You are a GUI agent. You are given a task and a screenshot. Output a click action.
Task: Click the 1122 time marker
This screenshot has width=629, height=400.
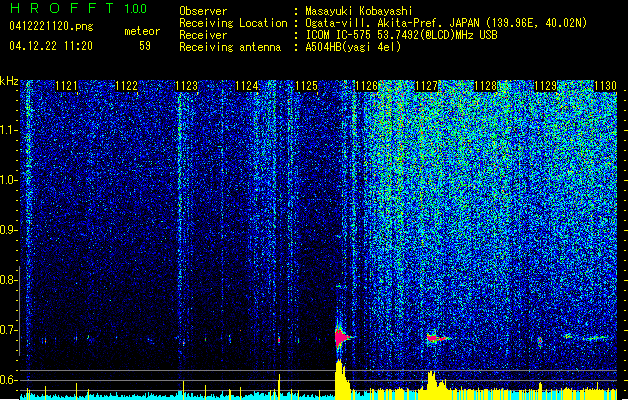pyautogui.click(x=126, y=86)
